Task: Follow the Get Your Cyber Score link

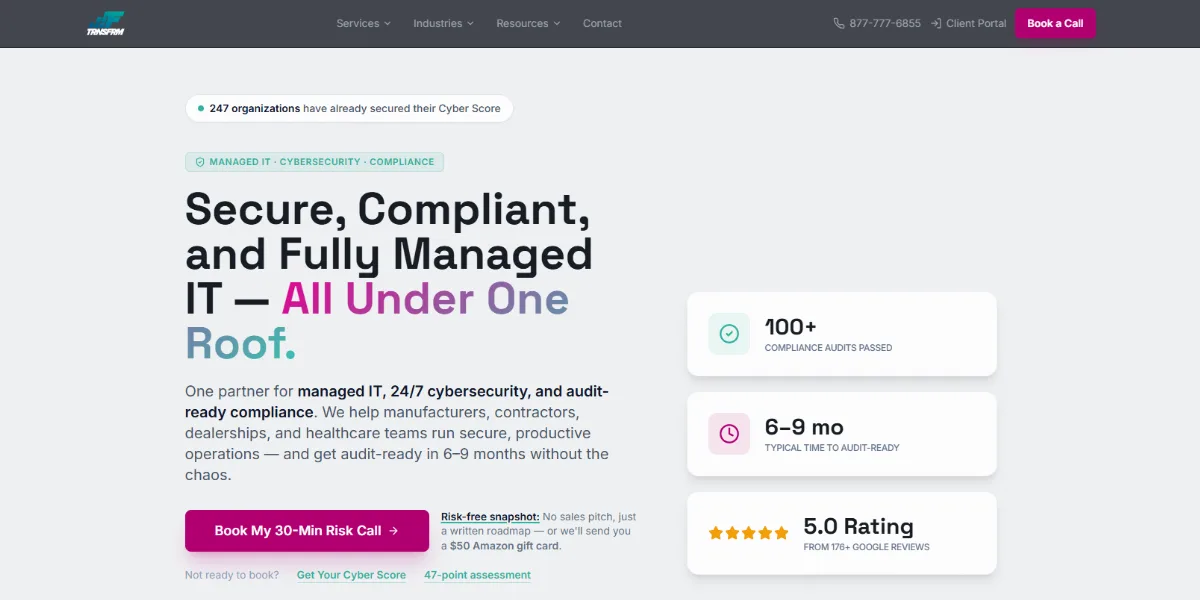Action: pos(351,575)
